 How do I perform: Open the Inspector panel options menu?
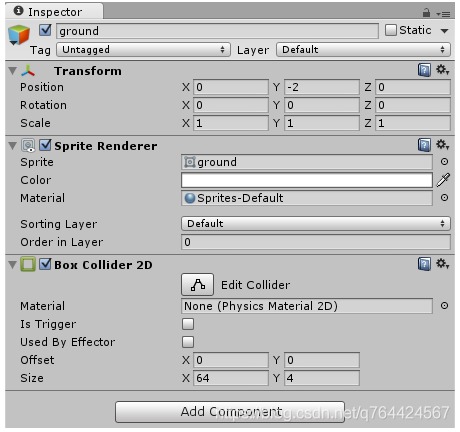tap(443, 14)
